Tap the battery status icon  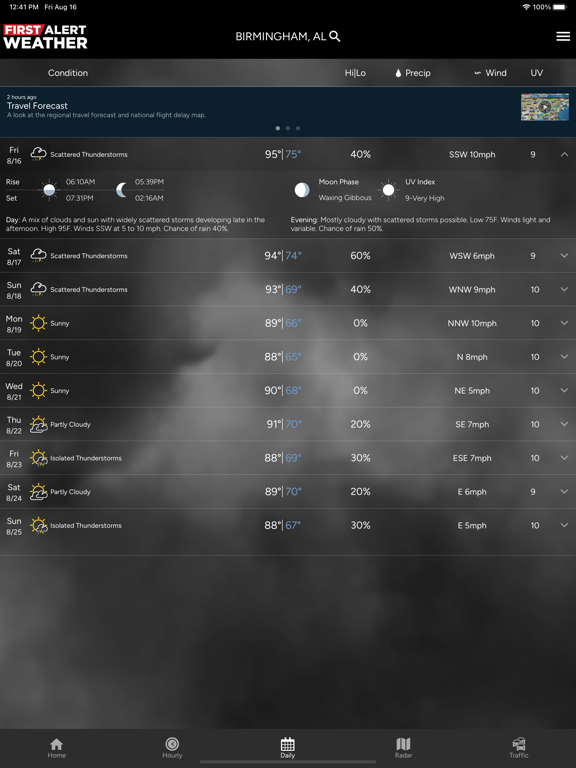[560, 7]
